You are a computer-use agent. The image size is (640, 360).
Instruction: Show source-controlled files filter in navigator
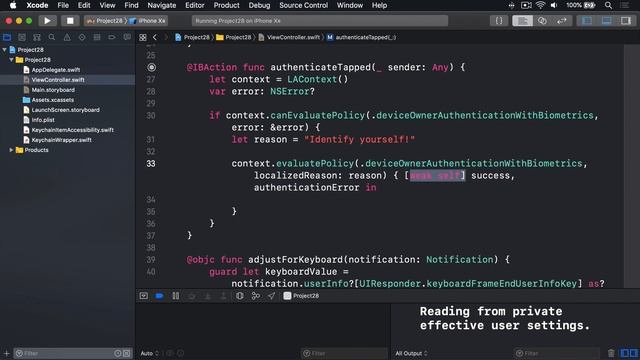pos(127,353)
